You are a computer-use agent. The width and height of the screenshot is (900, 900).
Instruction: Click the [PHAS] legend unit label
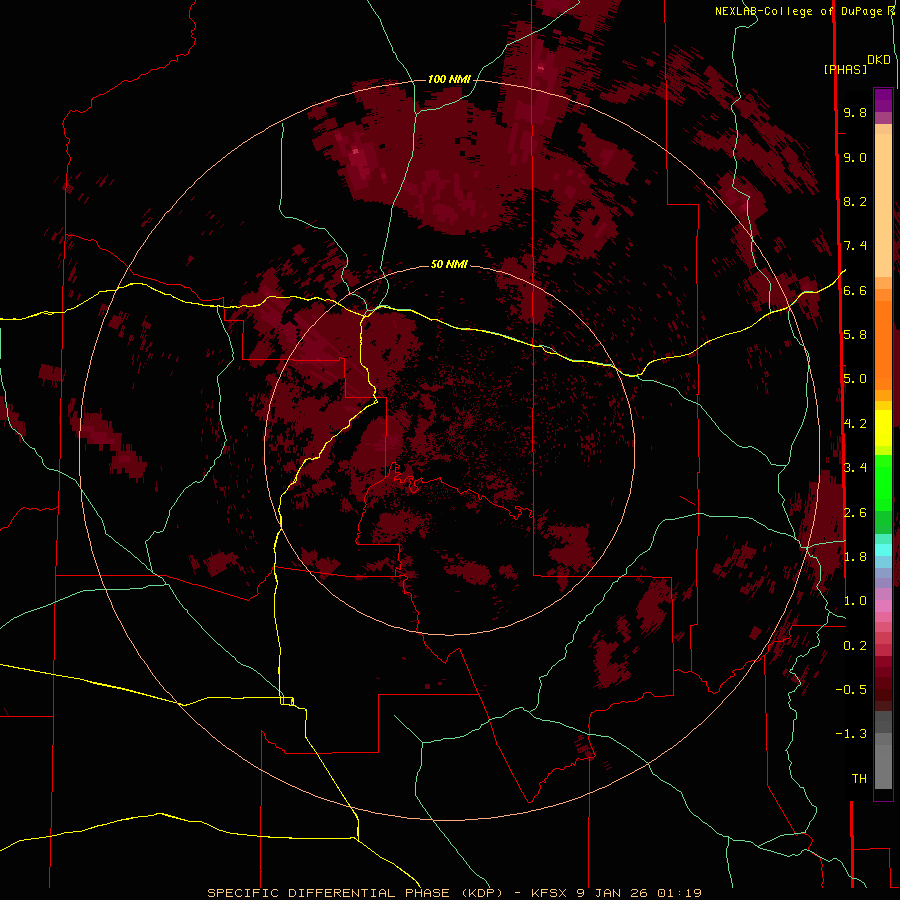coord(845,70)
